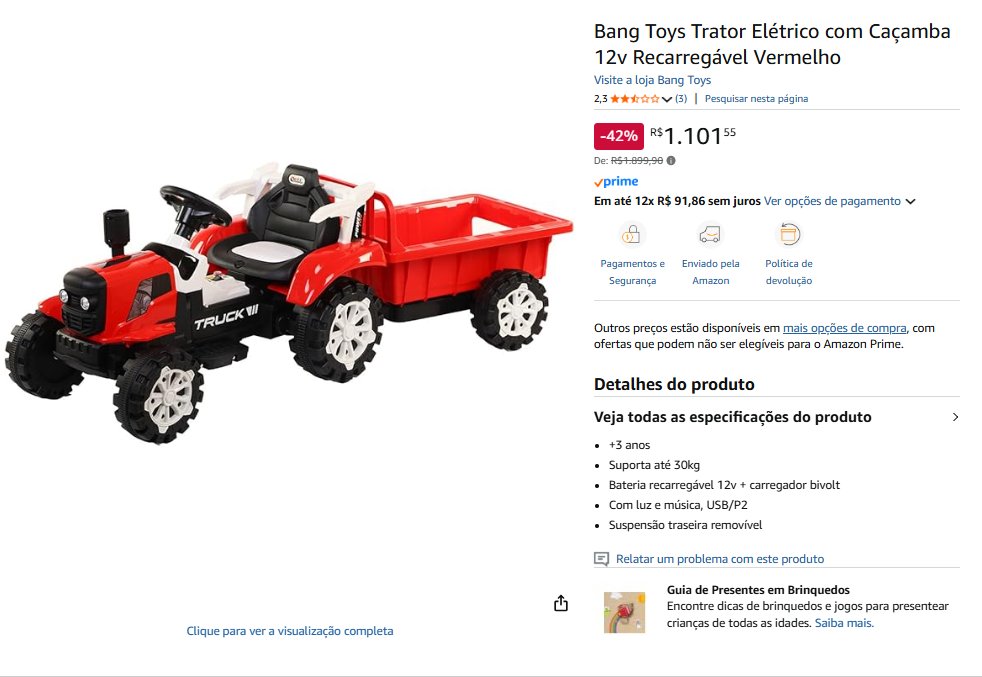Viewport: 982px width, 677px height.
Task: Open the three reviews count link
Action: (681, 98)
